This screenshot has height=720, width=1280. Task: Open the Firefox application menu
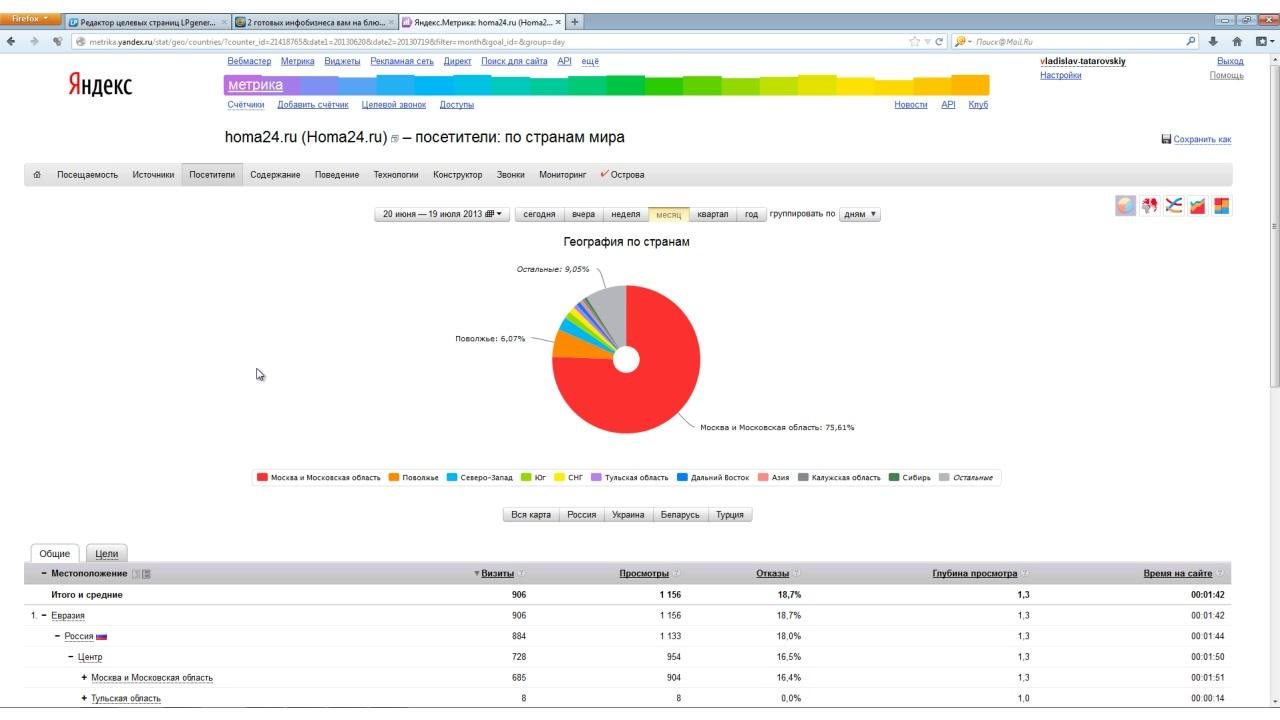pyautogui.click(x=30, y=19)
